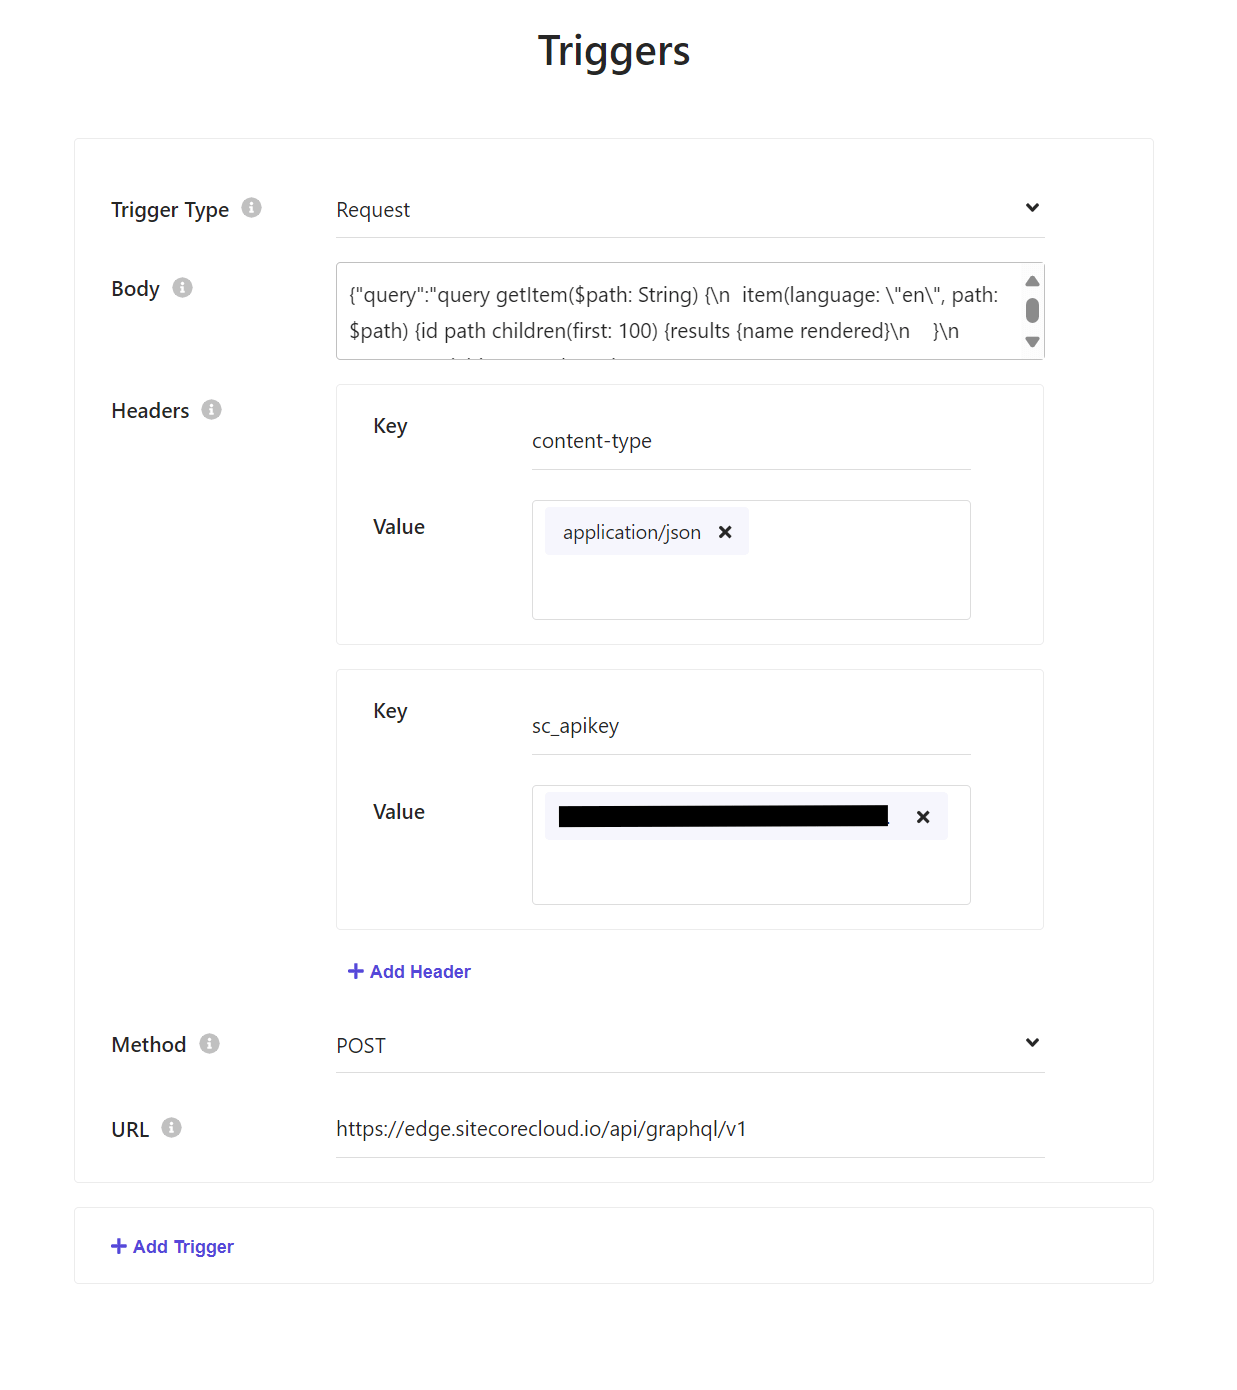
Task: Open the Method dropdown chevron
Action: [x=1032, y=1043]
